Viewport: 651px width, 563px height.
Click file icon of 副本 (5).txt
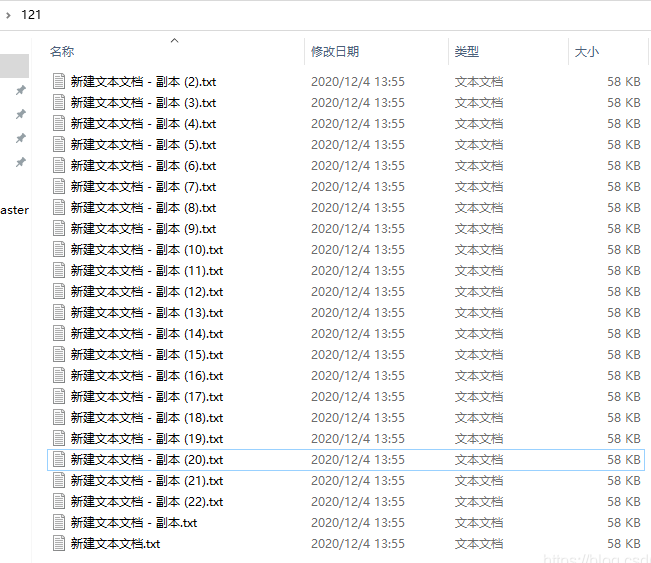pyautogui.click(x=59, y=144)
